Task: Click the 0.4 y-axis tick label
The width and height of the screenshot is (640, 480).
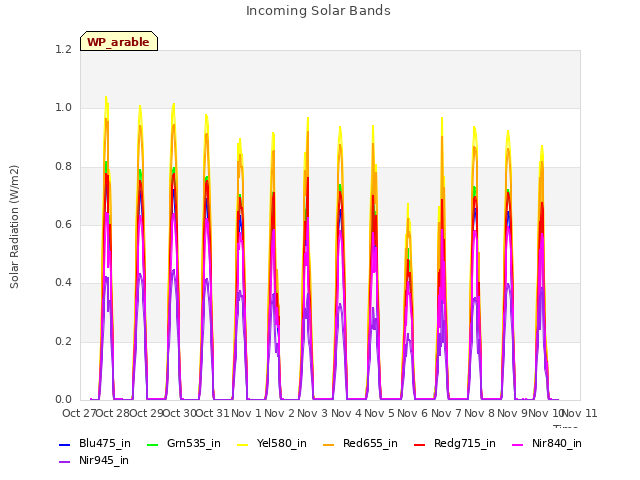Action: [x=63, y=283]
